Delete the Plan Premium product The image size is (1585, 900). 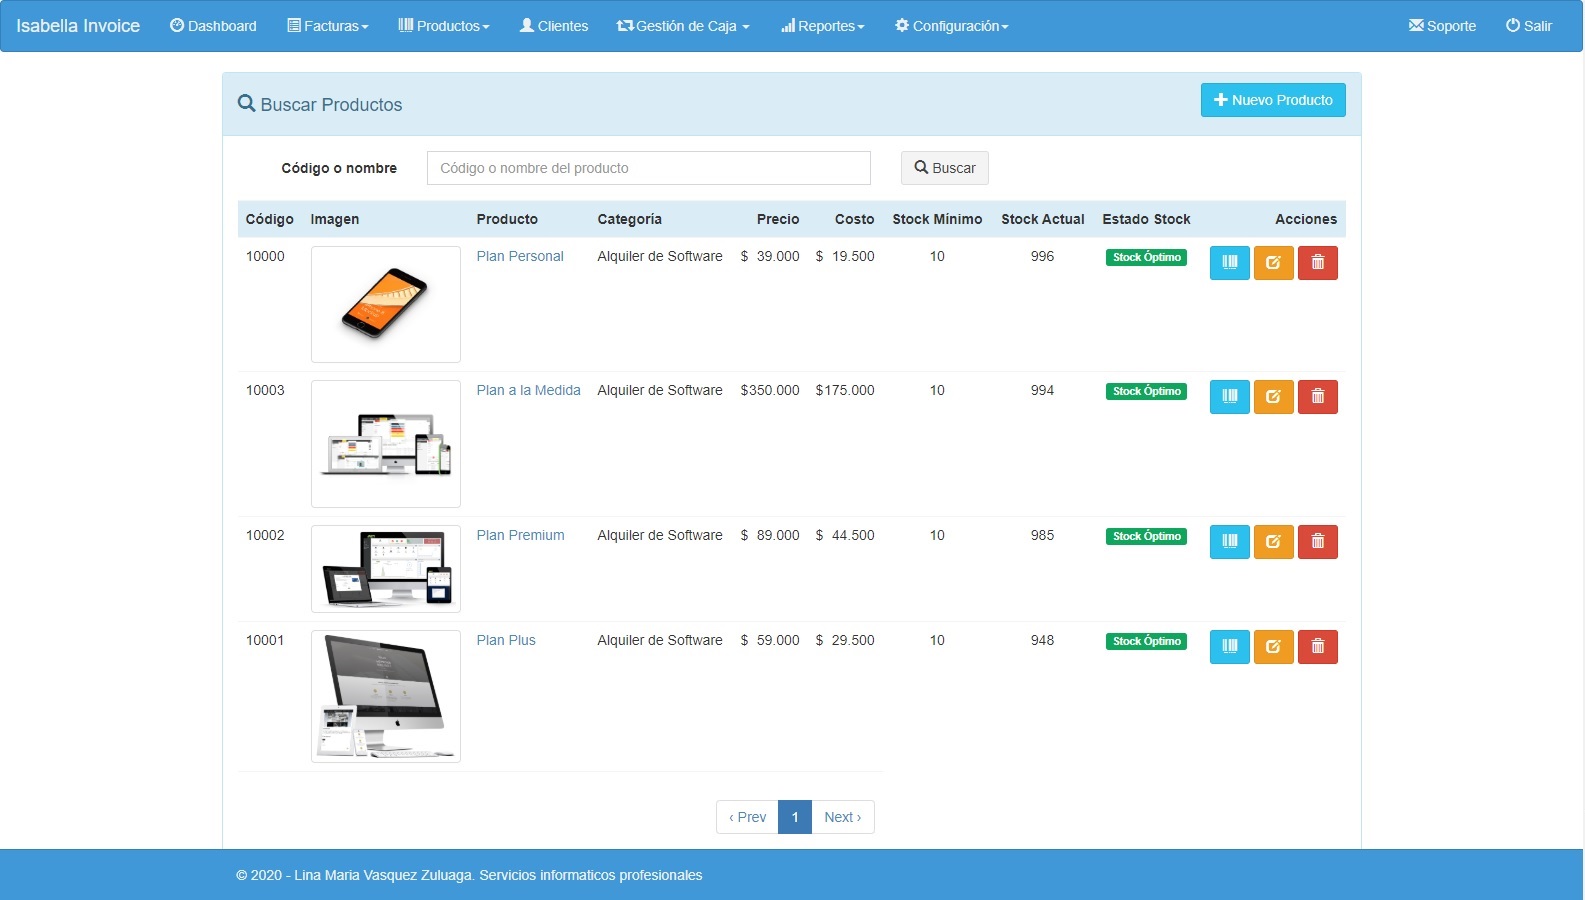1317,542
